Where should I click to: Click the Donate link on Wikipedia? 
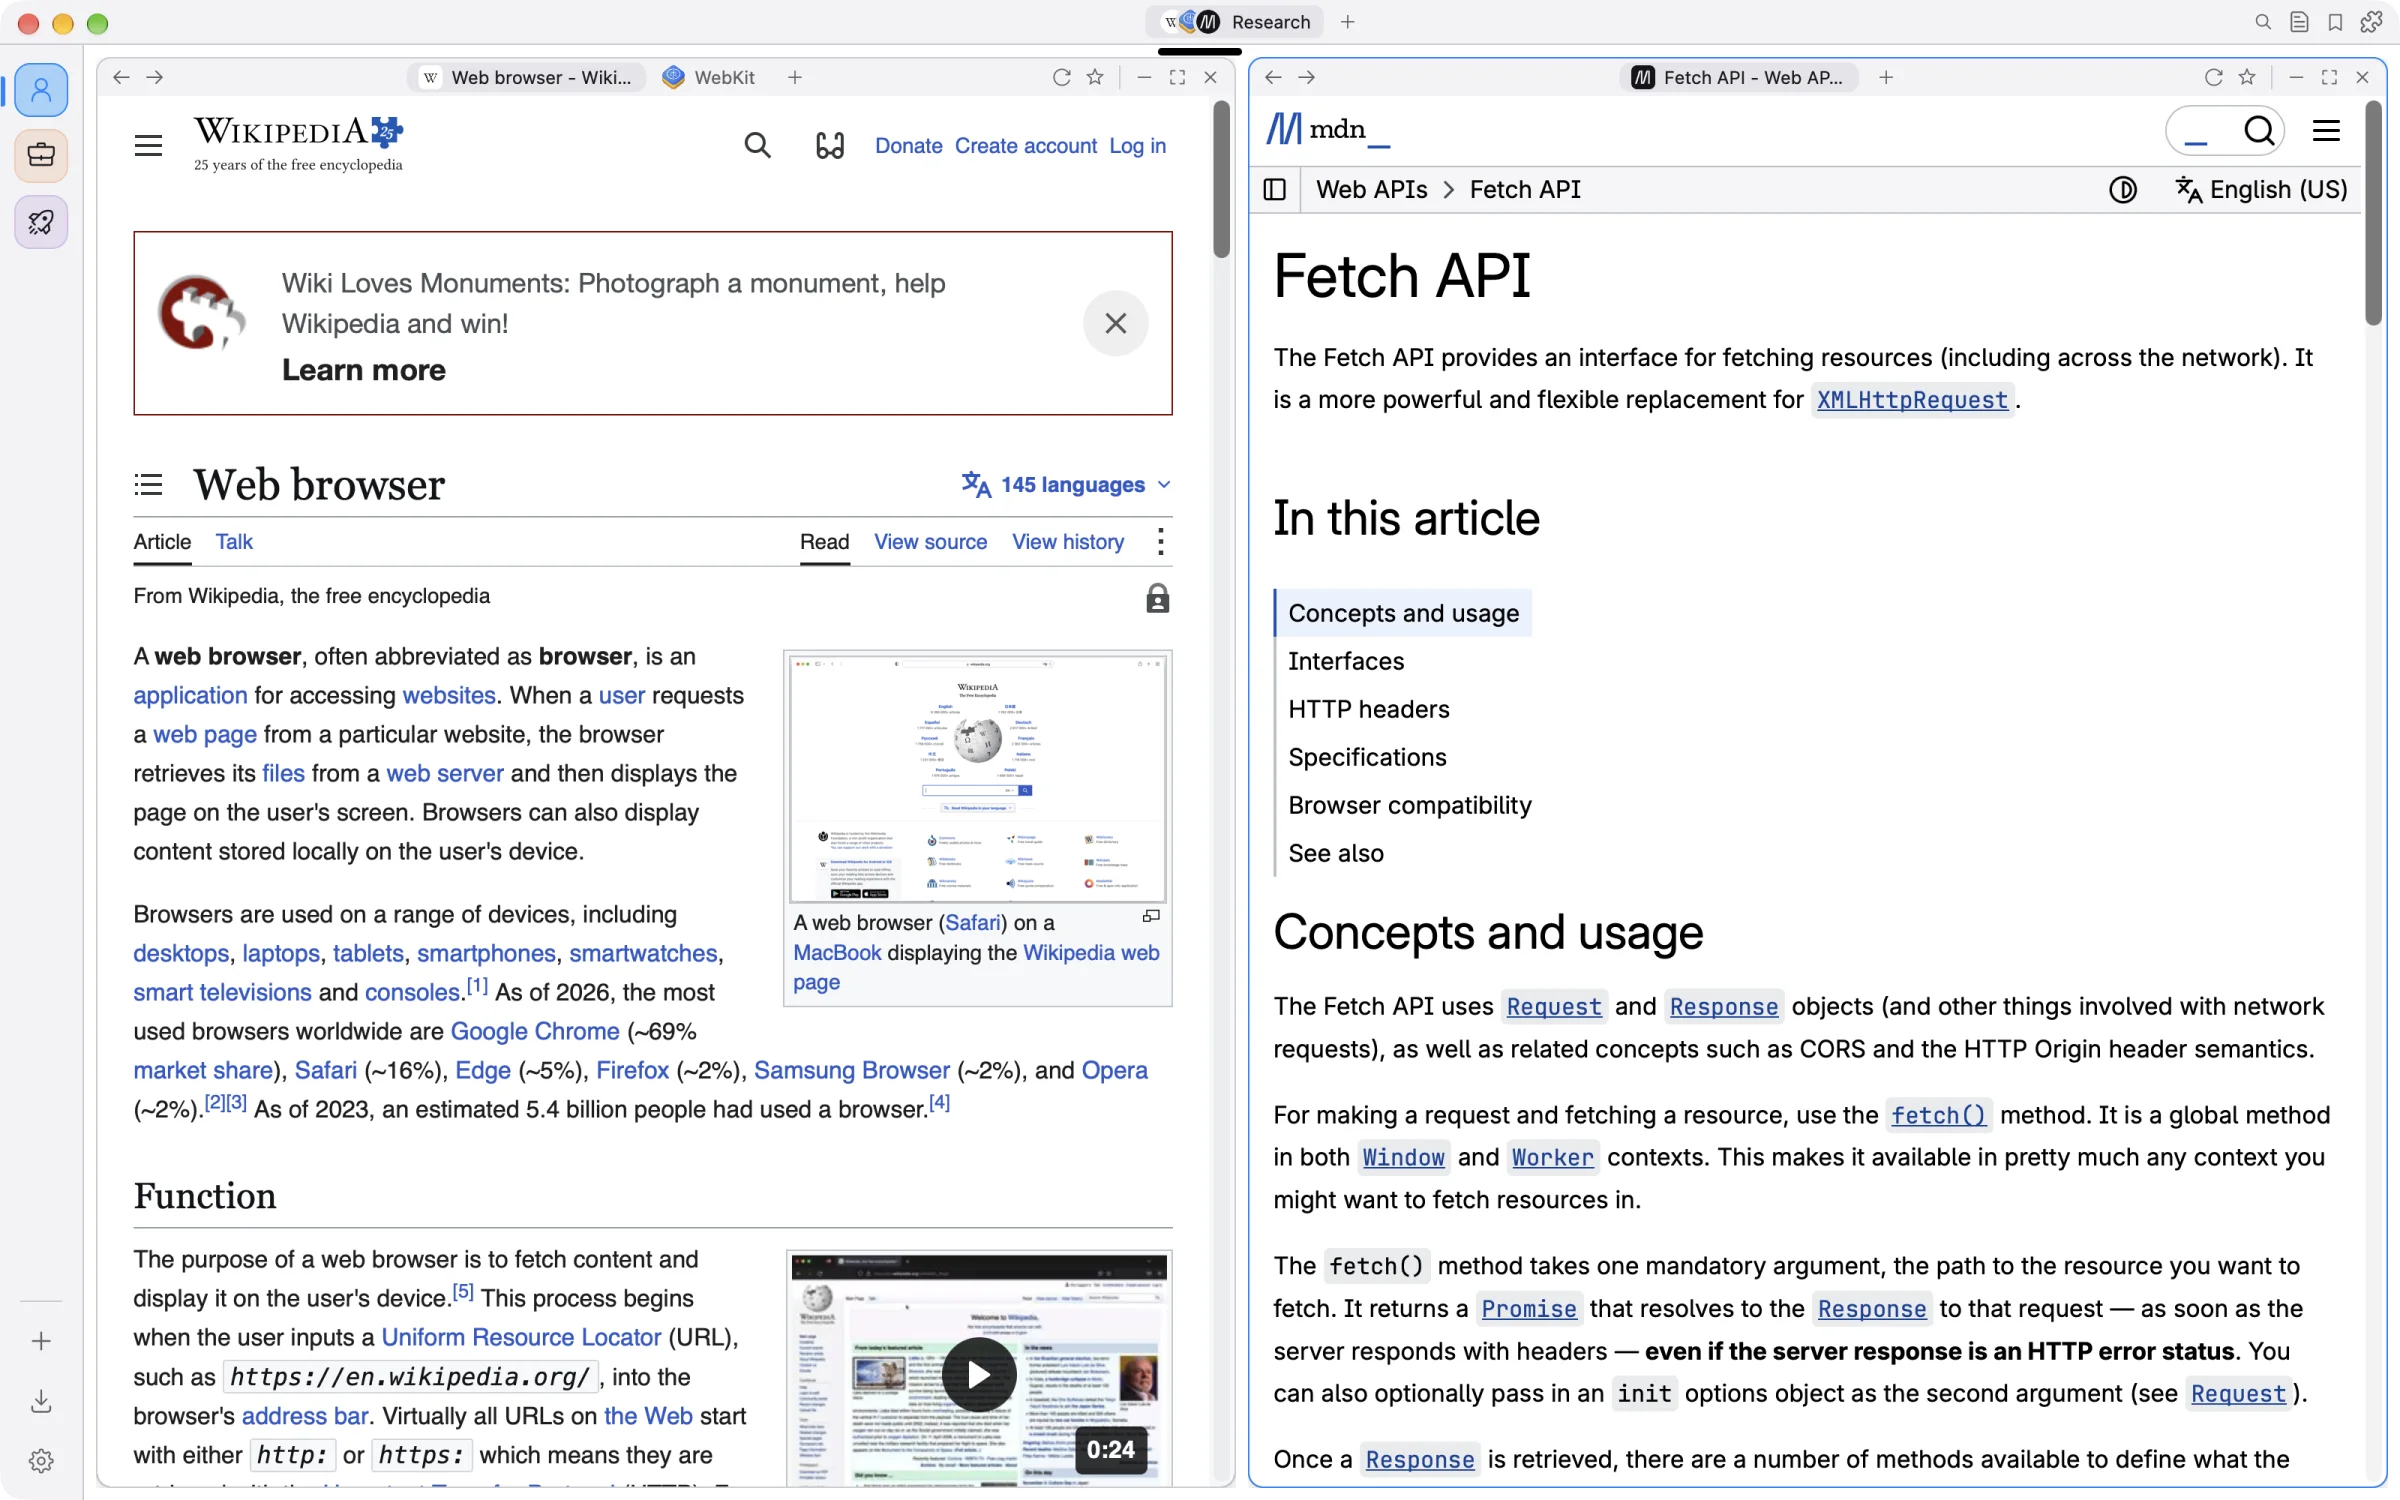pos(908,146)
